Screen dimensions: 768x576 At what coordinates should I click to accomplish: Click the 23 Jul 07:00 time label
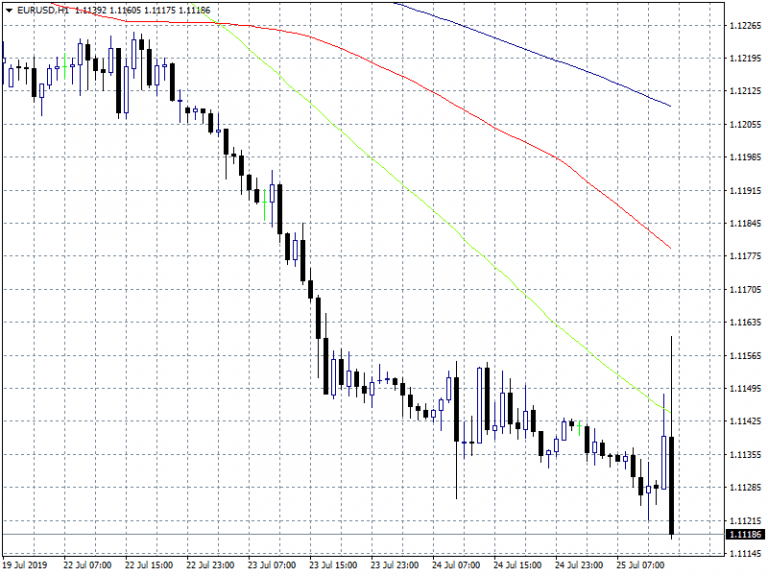(270, 564)
